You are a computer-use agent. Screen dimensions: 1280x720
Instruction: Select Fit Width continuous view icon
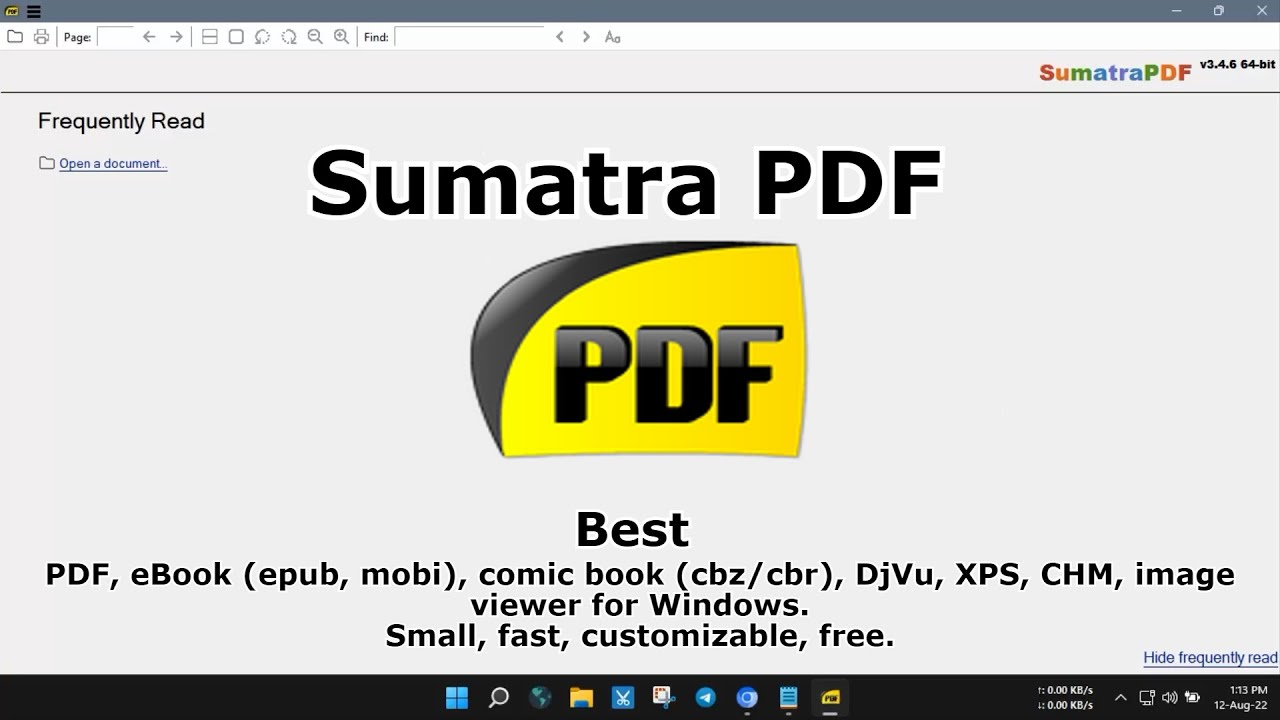210,37
